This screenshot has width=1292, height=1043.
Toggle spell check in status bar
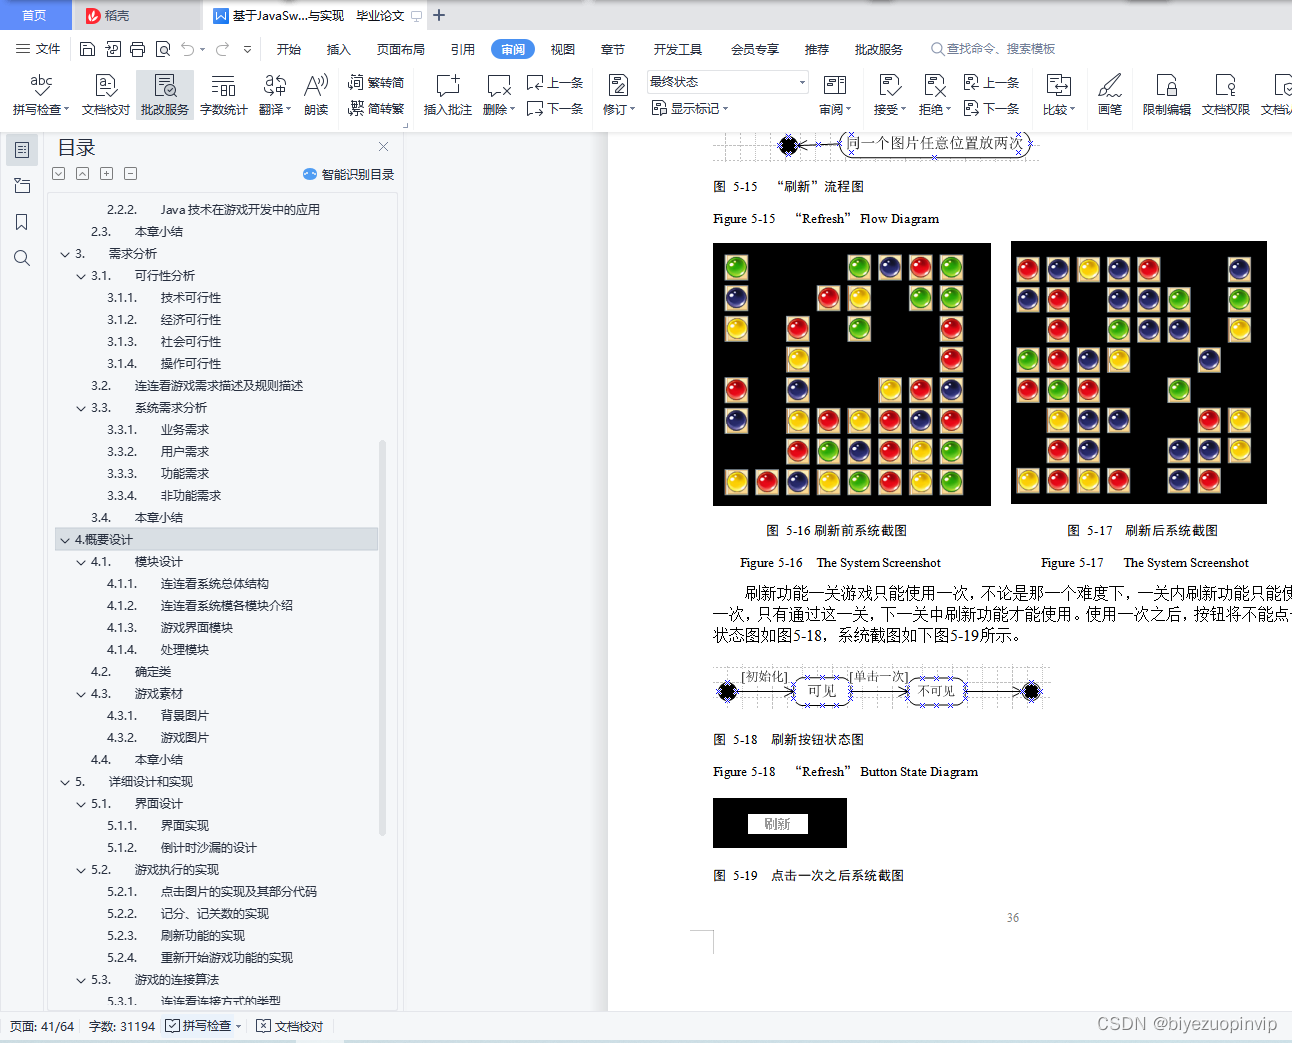pos(204,1026)
